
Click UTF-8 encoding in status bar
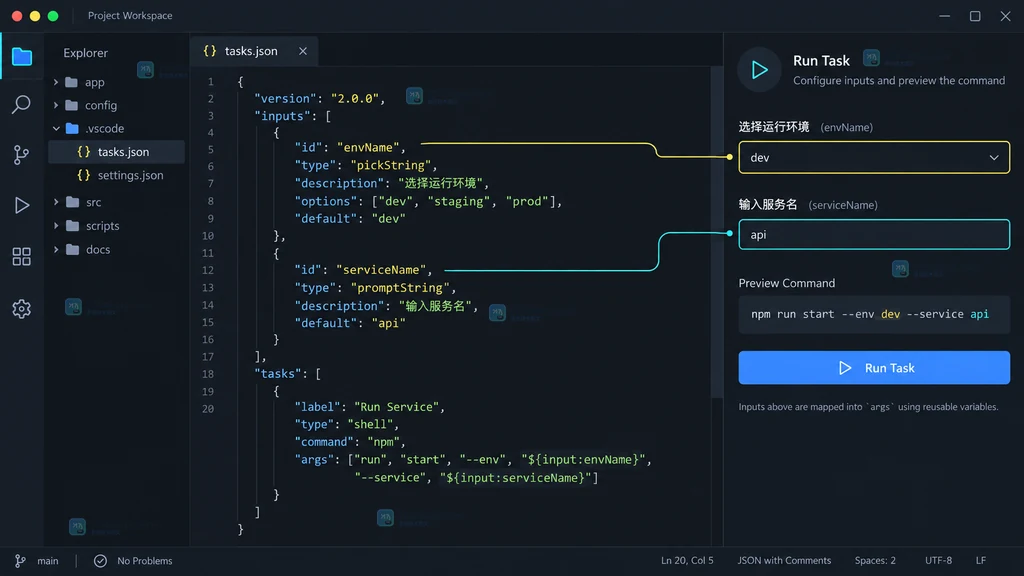(x=938, y=560)
